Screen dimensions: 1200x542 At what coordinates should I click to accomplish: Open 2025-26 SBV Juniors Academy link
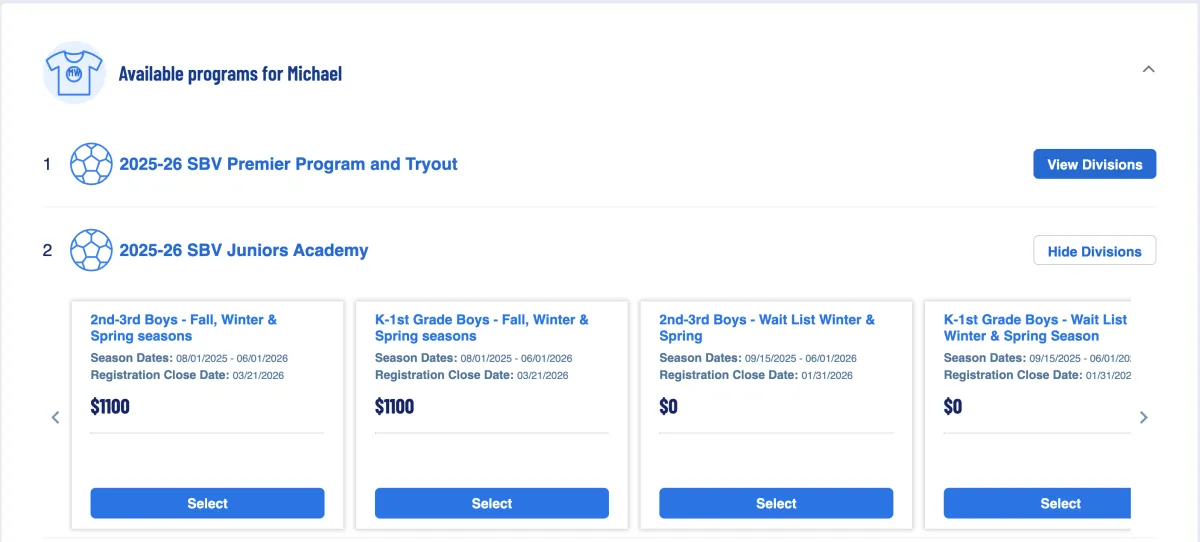[x=243, y=250]
